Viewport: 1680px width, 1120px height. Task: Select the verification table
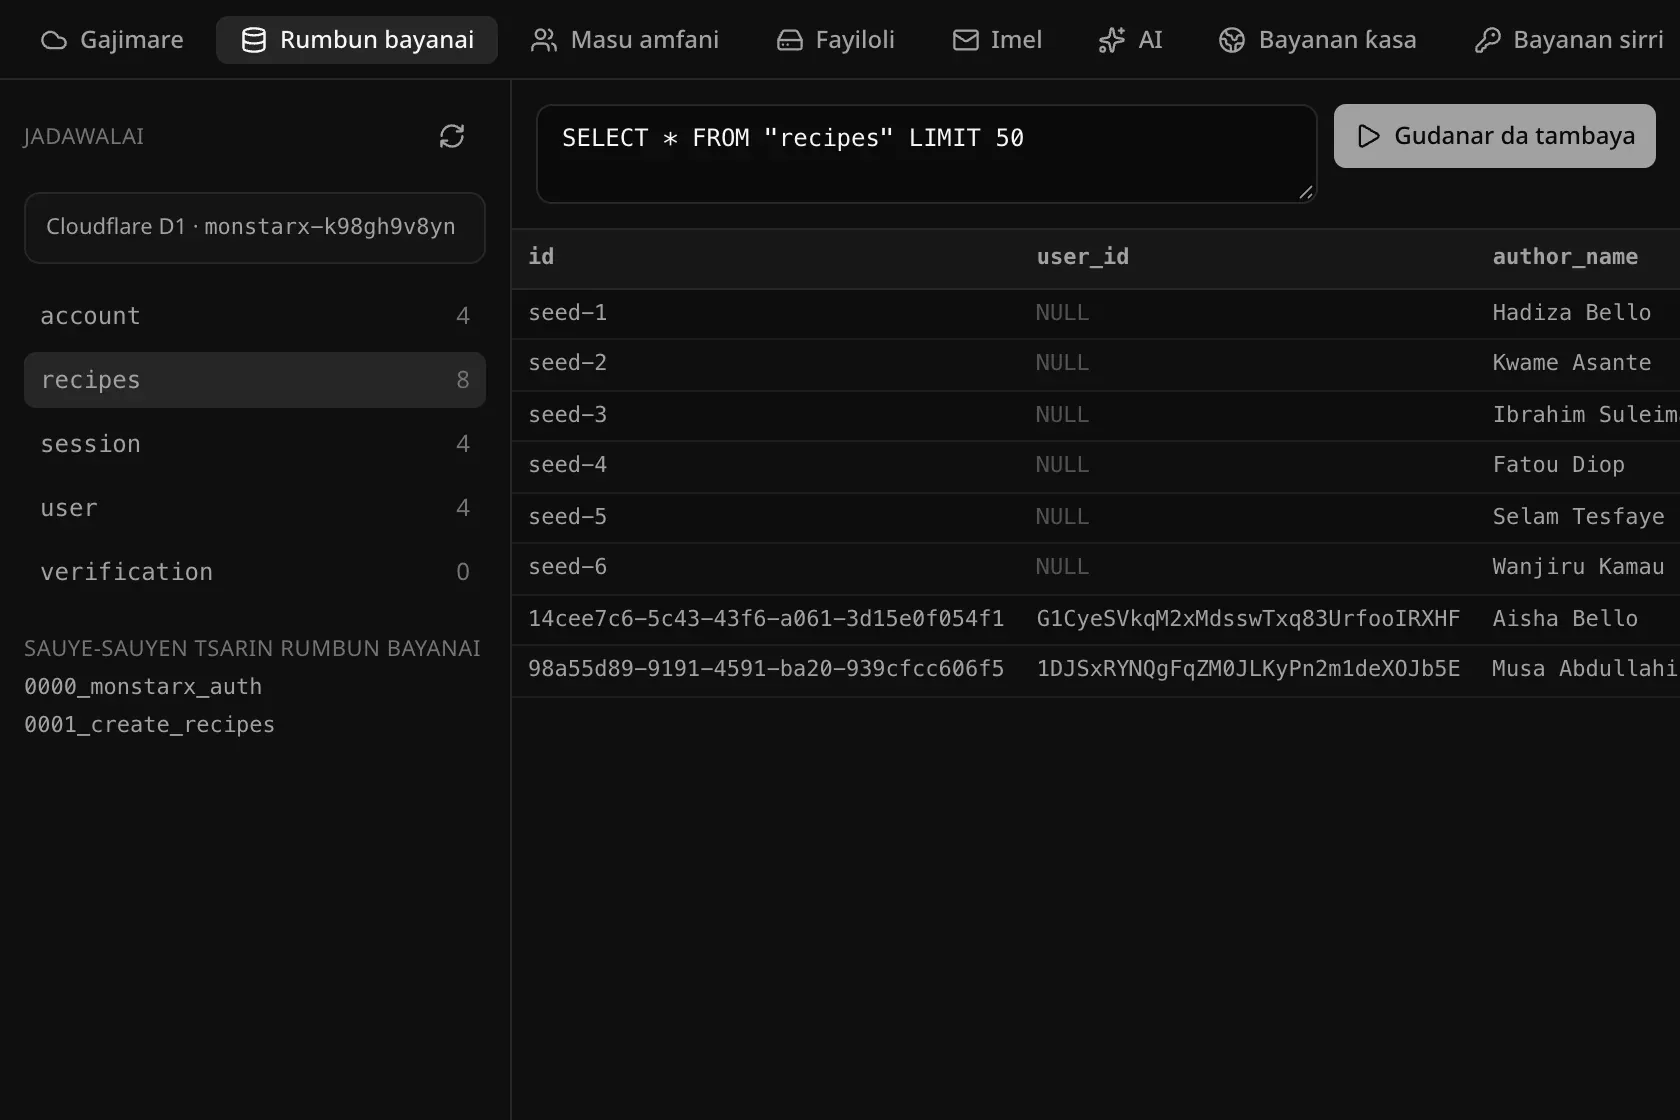coord(255,572)
